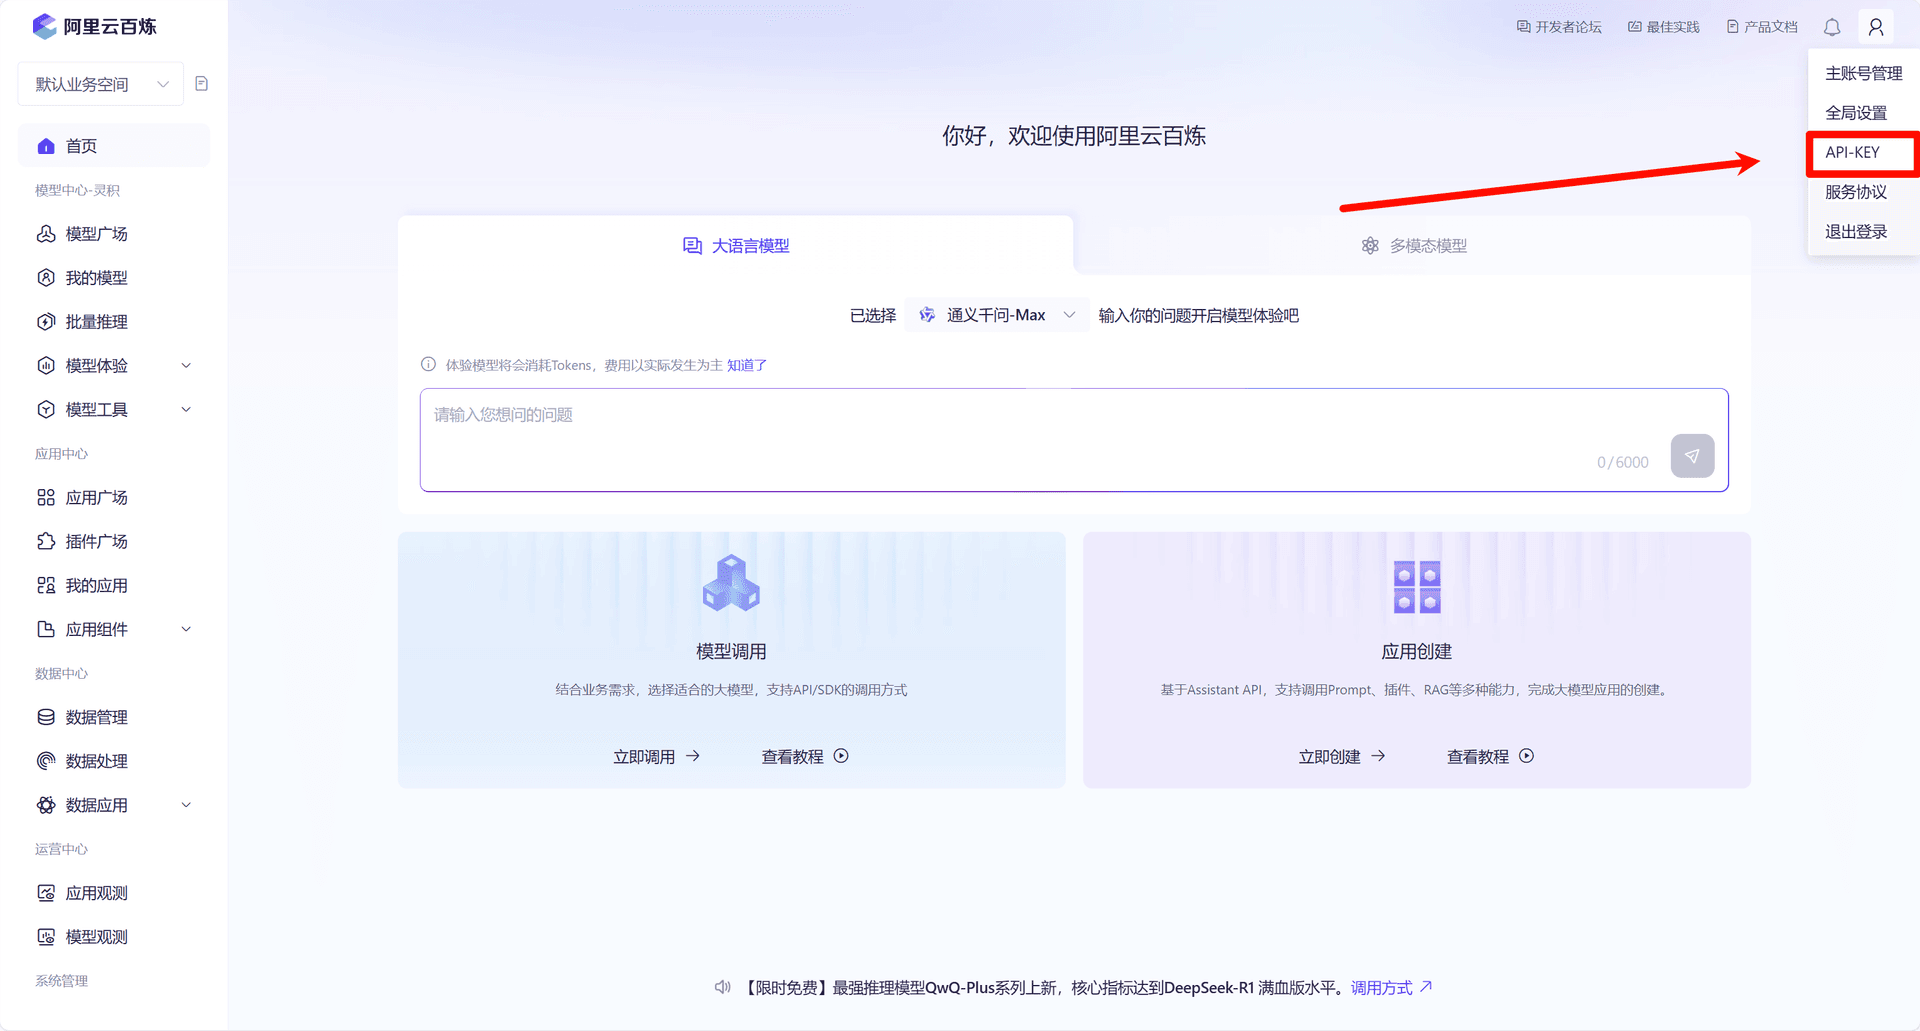The height and width of the screenshot is (1031, 1920).
Task: Click the 应用组件 sidebar icon
Action: pos(46,630)
